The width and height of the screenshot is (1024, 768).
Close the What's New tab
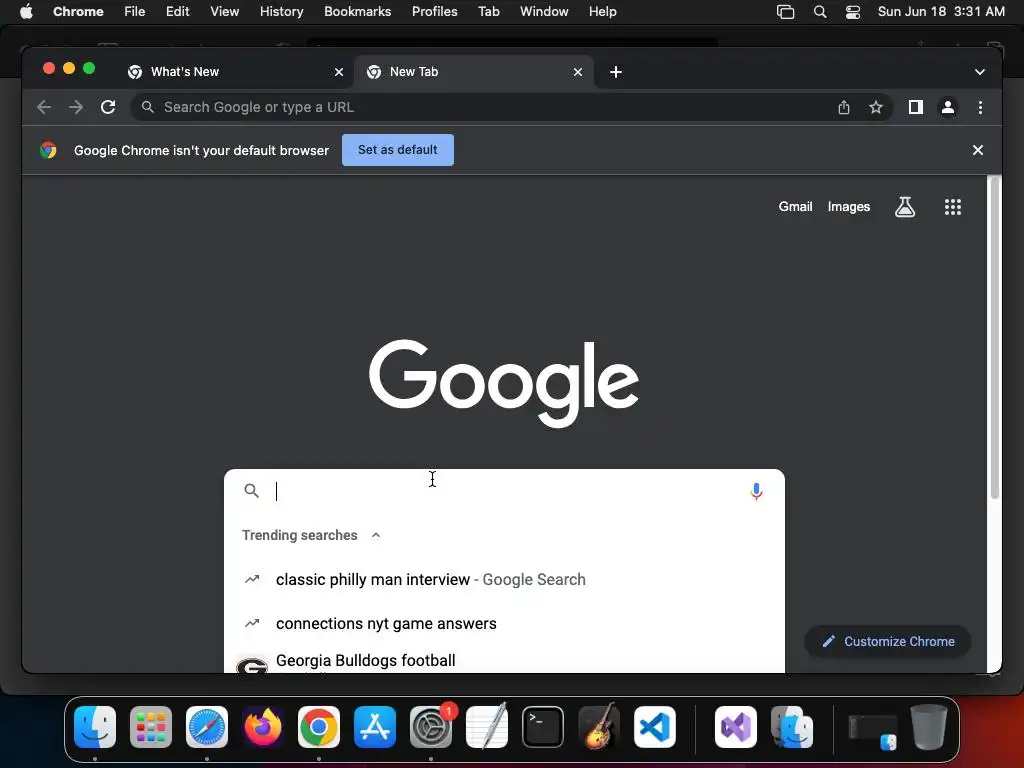pos(339,72)
